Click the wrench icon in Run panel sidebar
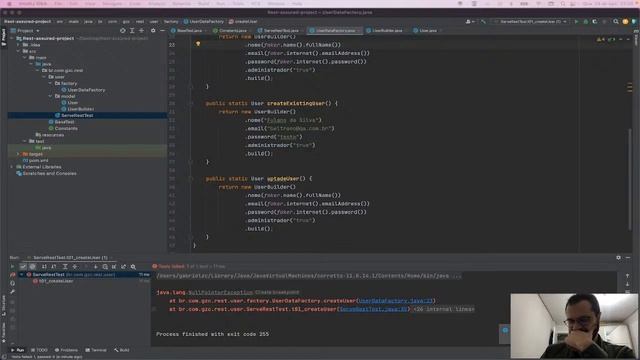 [12, 292]
